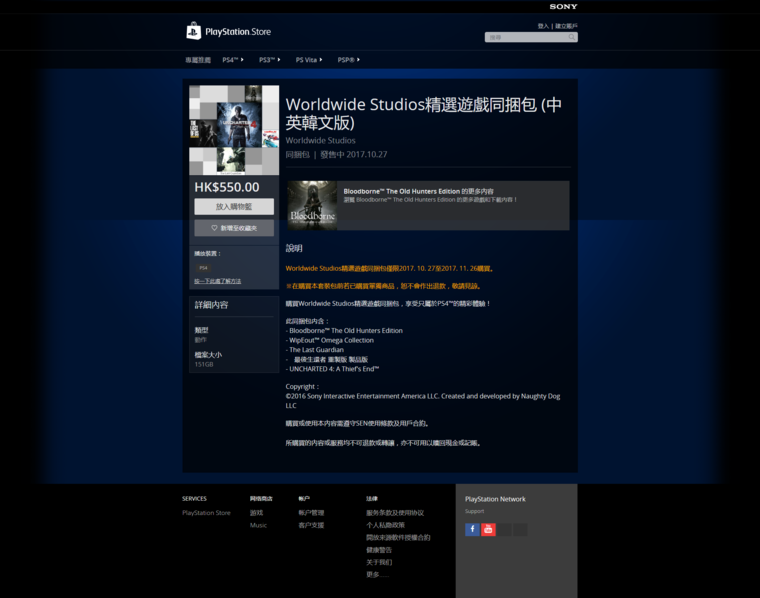Click the 登入 sign-in link
Screen dimensions: 760x598
click(543, 26)
